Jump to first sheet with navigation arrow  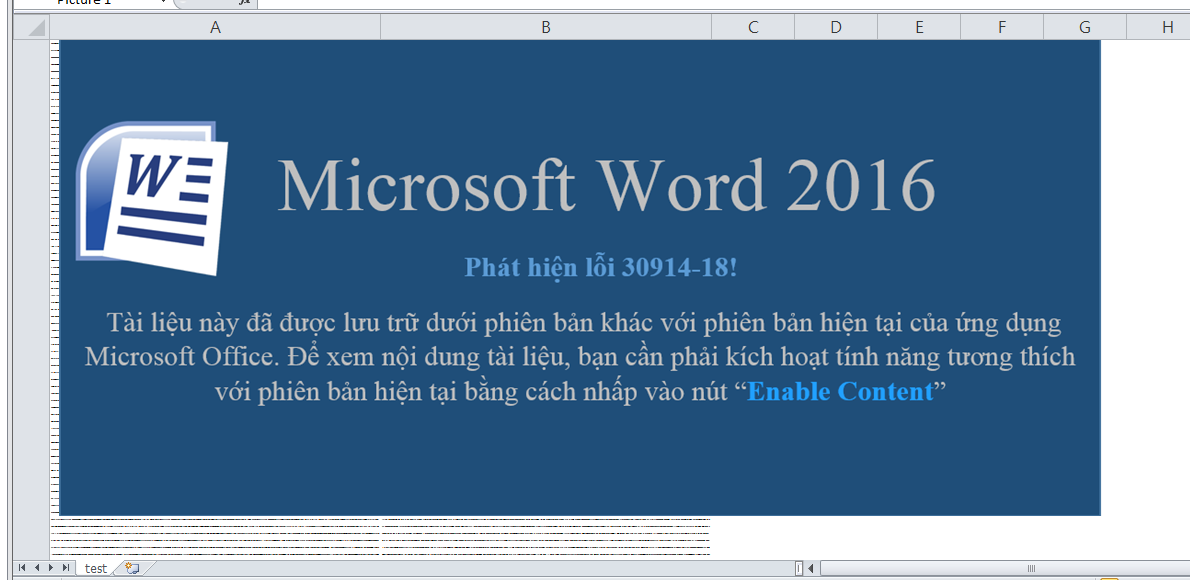pyautogui.click(x=22, y=568)
